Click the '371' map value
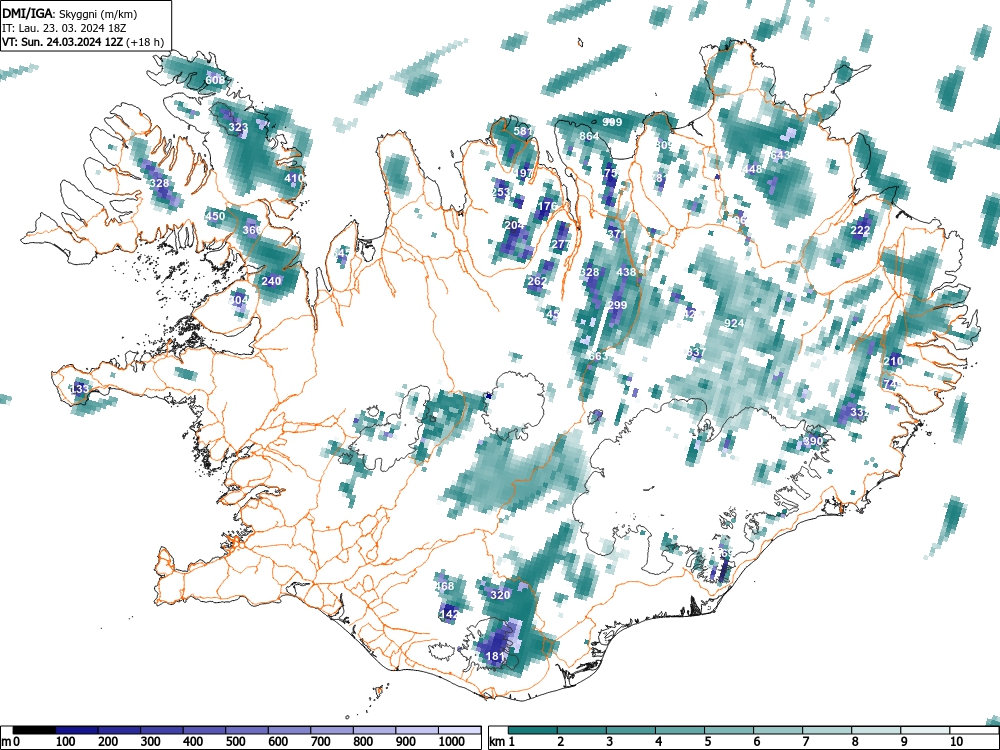Viewport: 1000px width, 750px height. [x=616, y=234]
